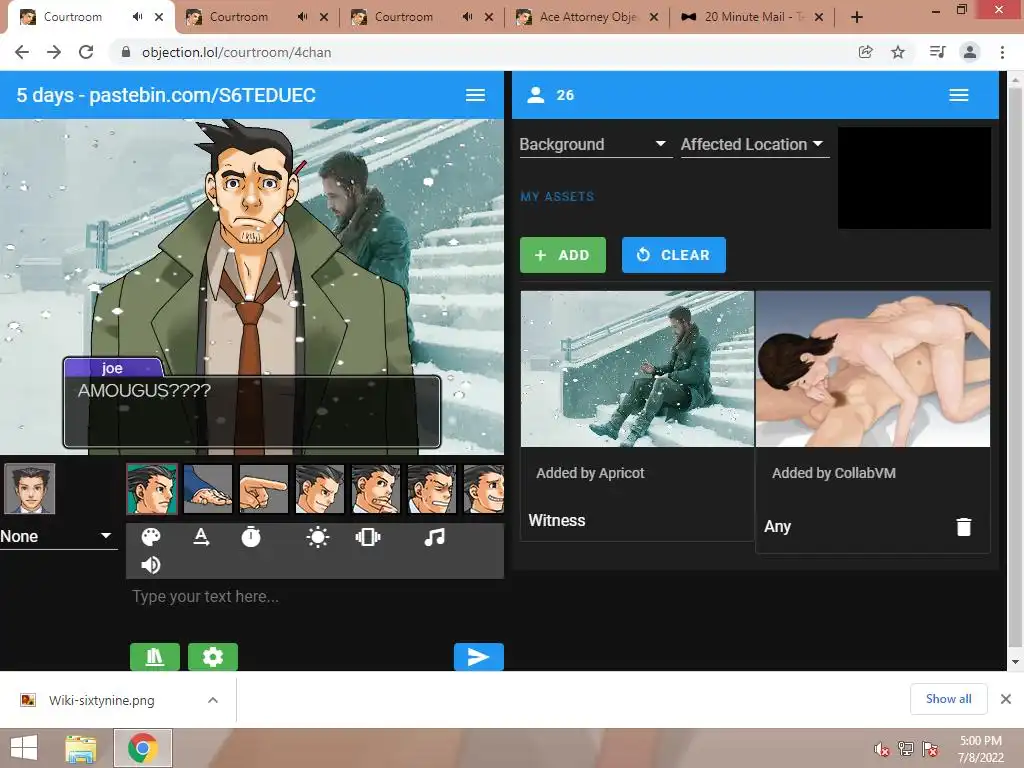Screen dimensions: 1024x768
Task: Open the Windows Start menu
Action: pos(24,748)
